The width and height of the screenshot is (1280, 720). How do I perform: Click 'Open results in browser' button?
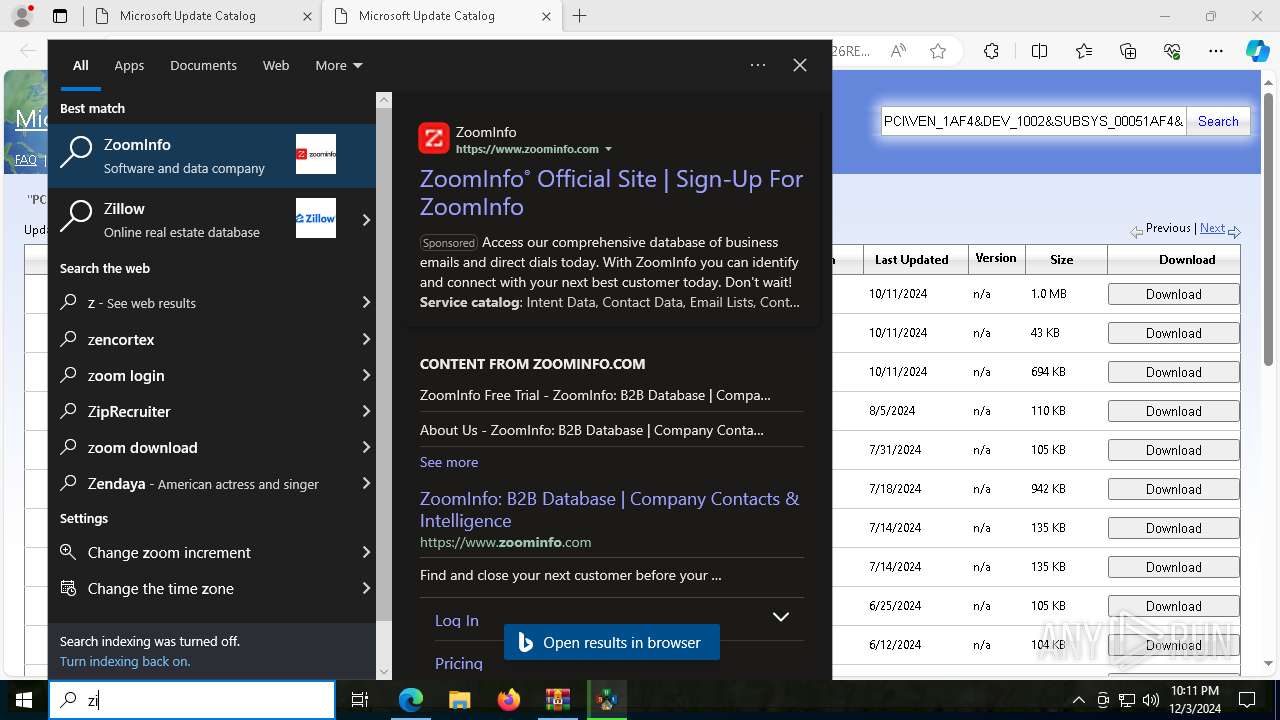[x=612, y=643]
